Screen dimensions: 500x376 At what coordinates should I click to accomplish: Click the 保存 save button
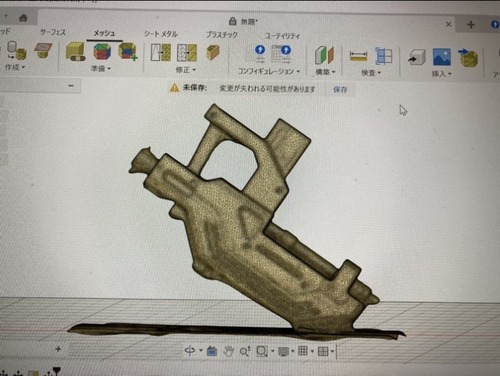340,89
